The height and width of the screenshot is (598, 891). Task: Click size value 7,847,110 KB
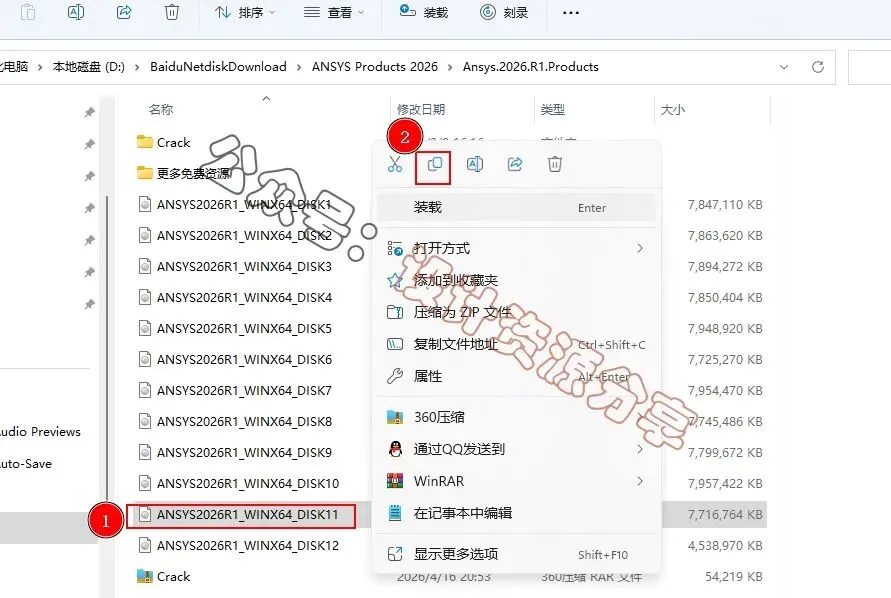point(725,205)
